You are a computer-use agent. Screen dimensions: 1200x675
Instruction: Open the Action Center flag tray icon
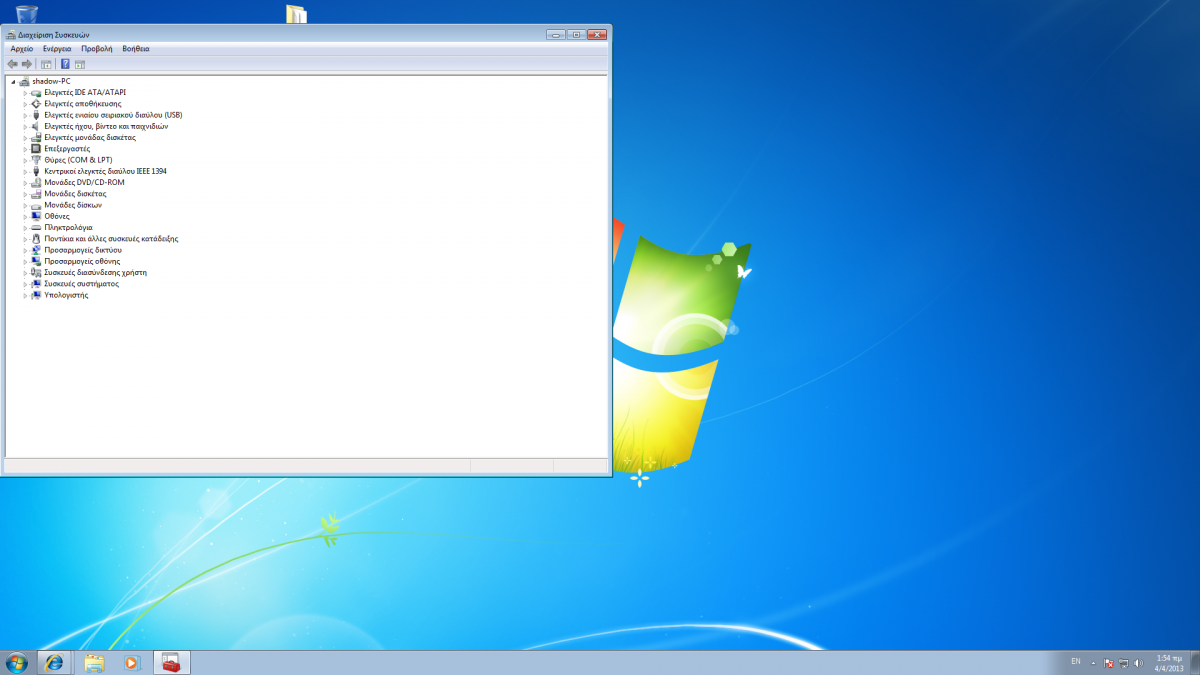(1108, 662)
